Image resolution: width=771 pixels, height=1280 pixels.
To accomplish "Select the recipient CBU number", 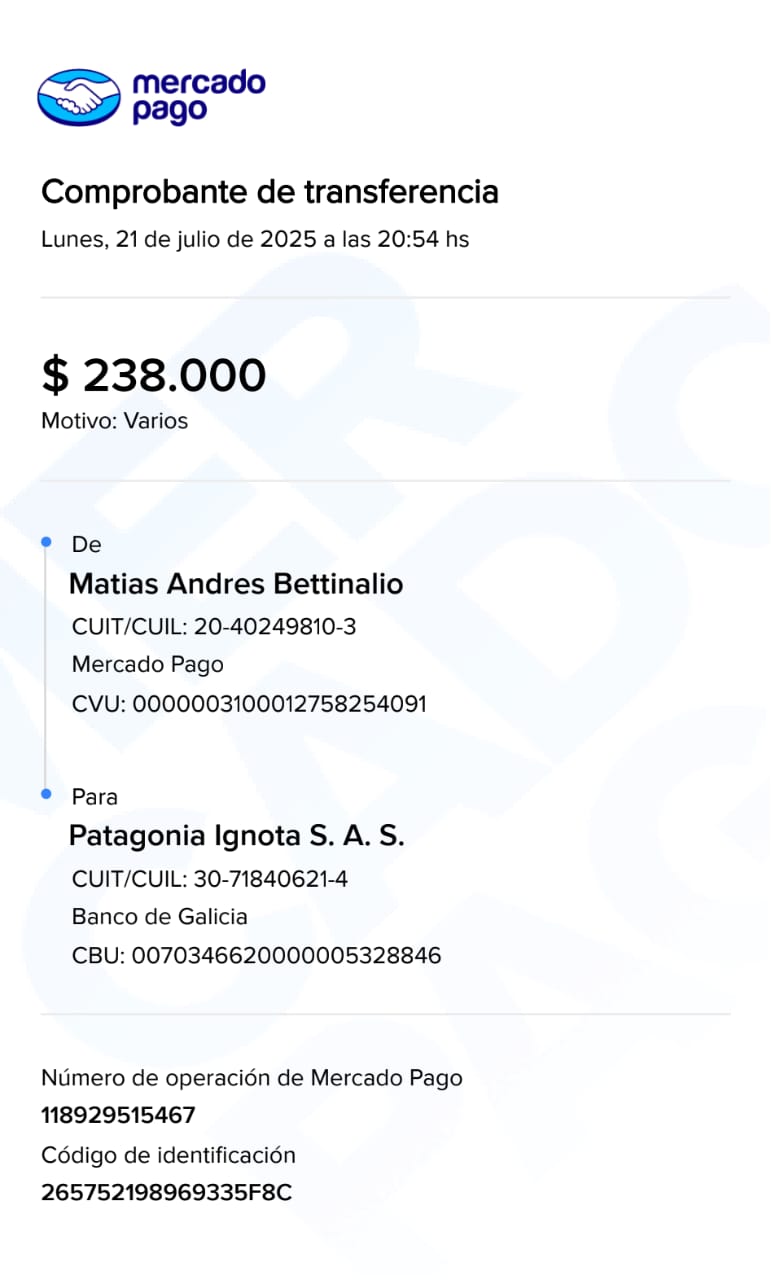I will 256,956.
